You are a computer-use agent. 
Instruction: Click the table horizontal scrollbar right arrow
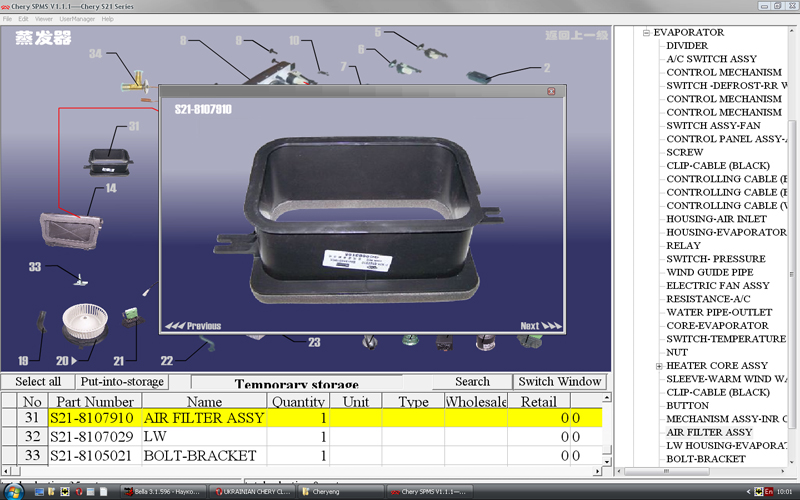coord(597,471)
